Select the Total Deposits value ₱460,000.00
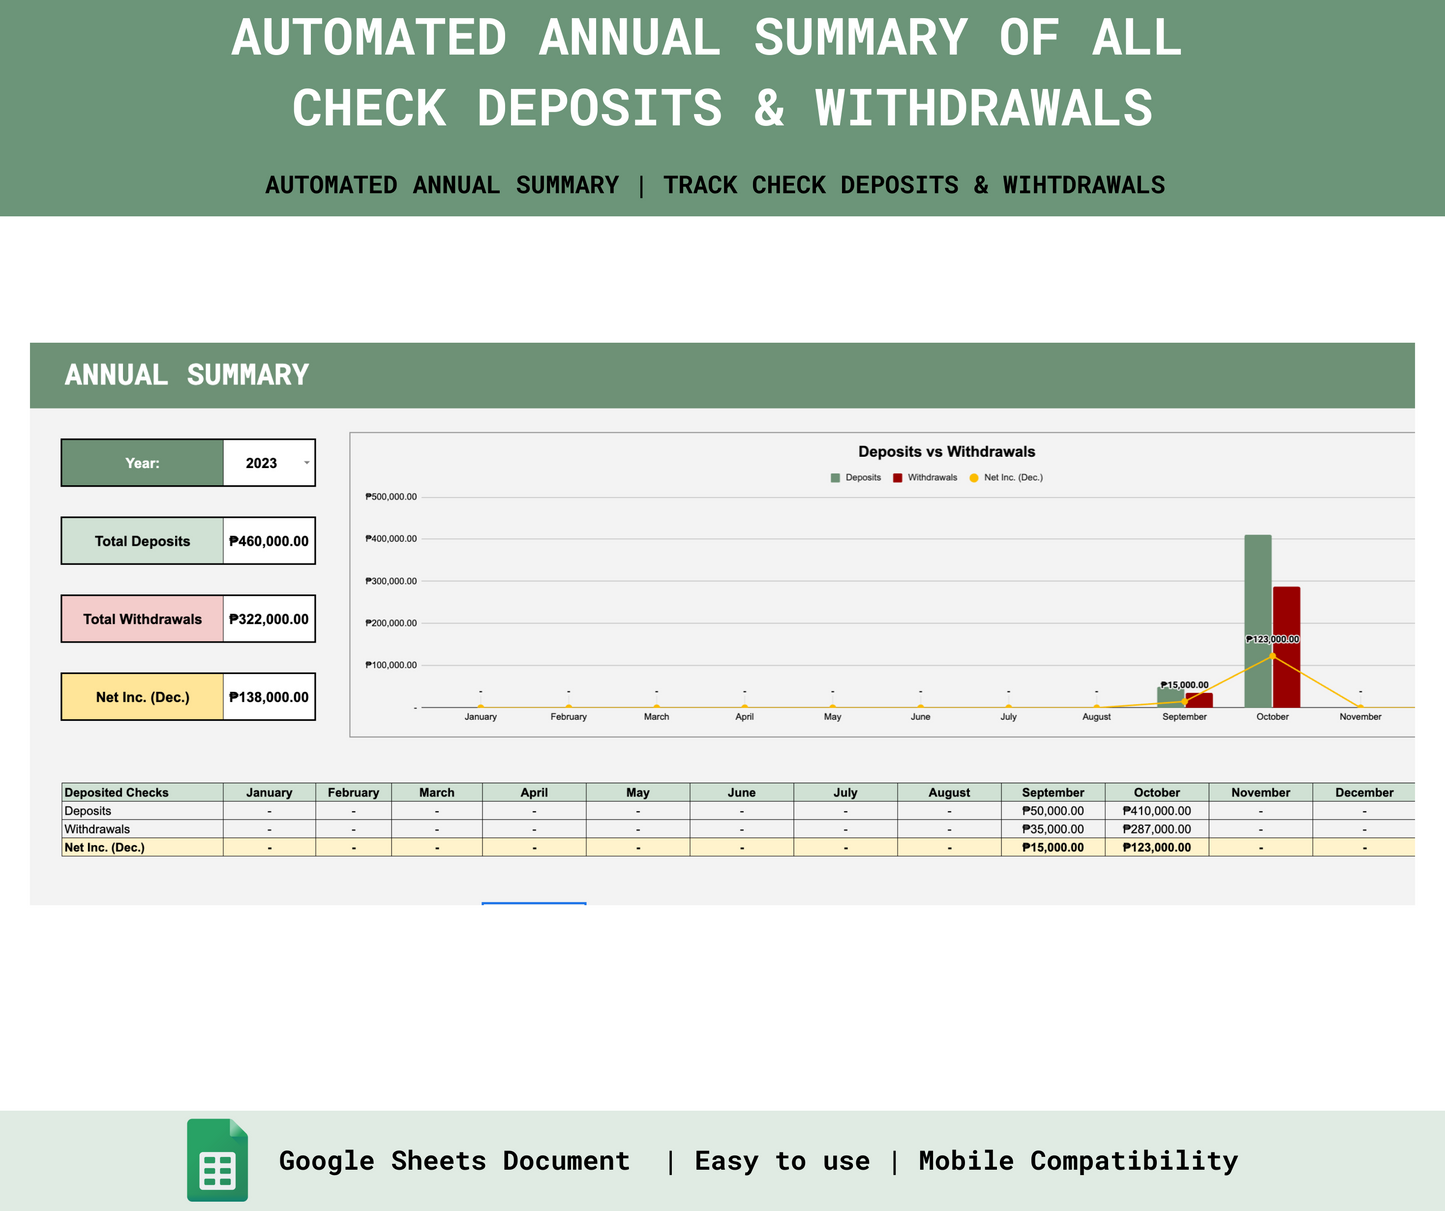The image size is (1445, 1211). pos(269,541)
